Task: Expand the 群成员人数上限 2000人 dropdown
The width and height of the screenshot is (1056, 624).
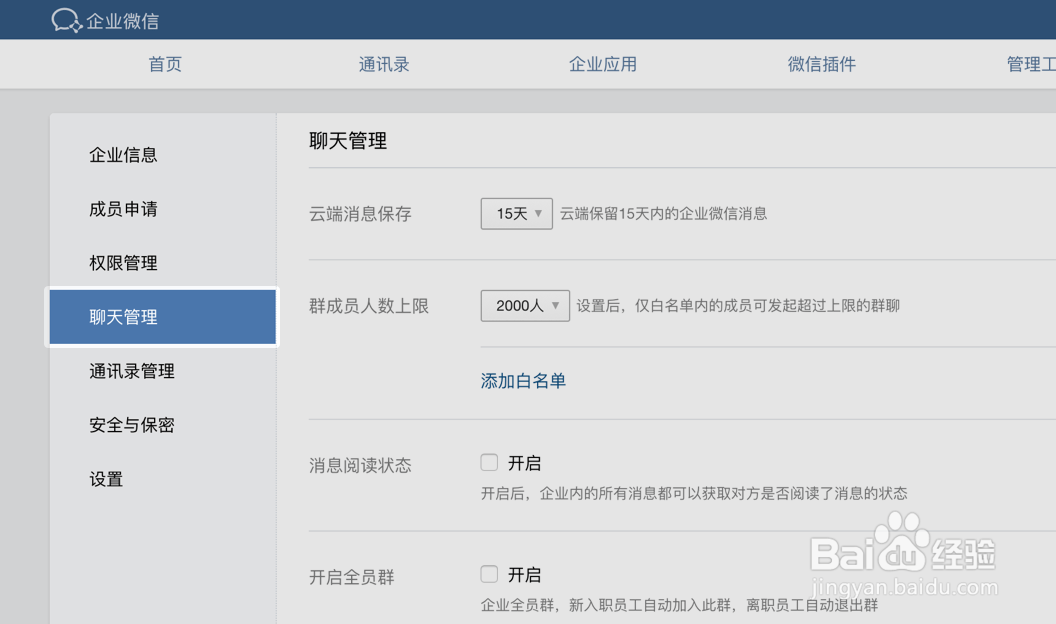Action: point(524,305)
